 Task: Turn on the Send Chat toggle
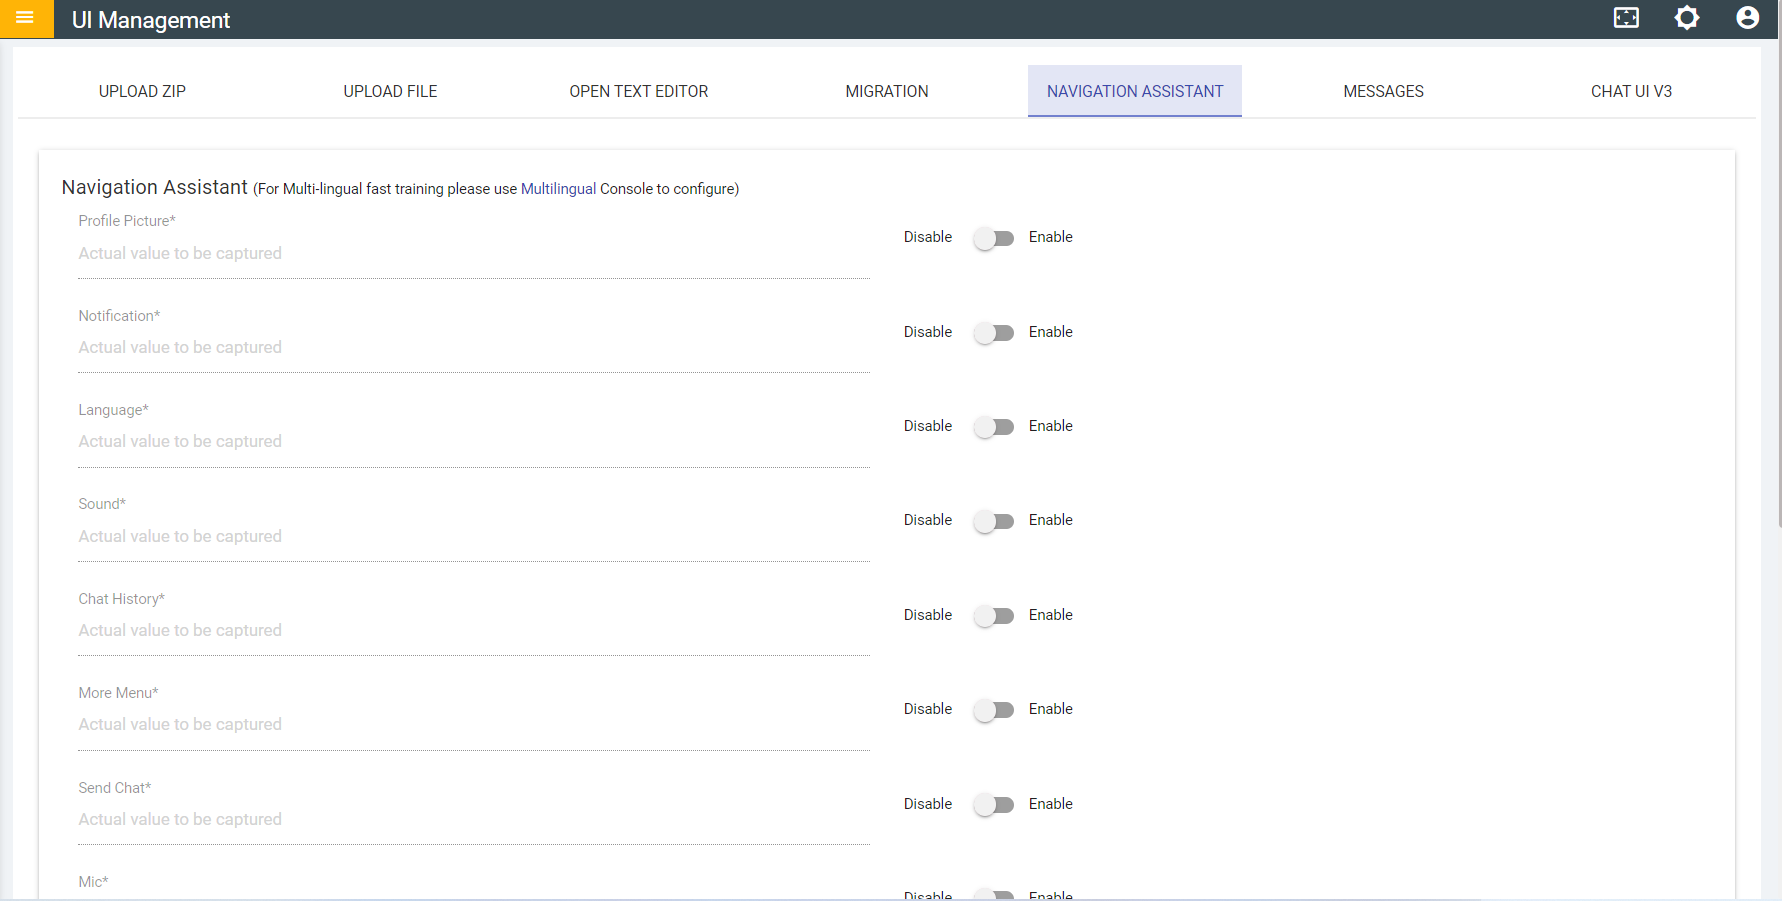[994, 805]
